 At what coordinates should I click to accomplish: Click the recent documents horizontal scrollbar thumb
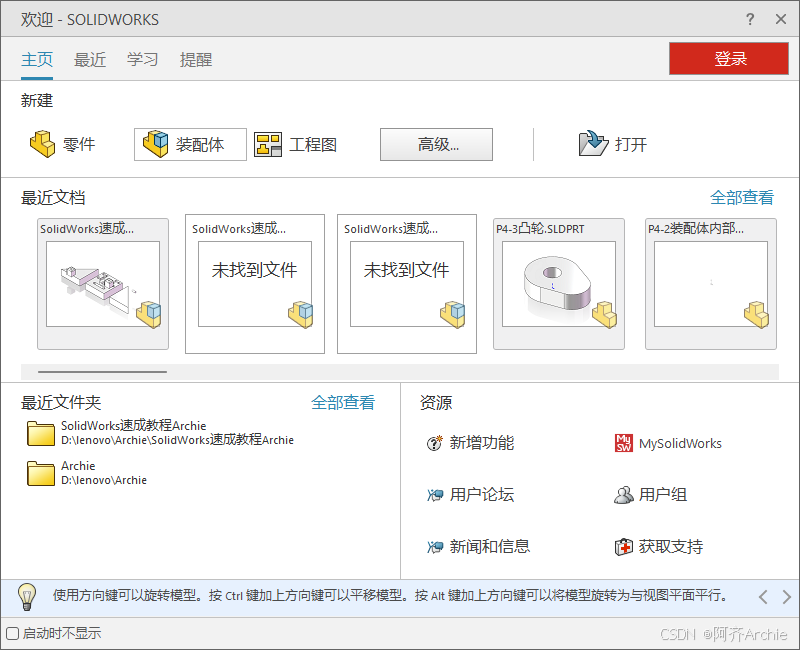click(x=102, y=372)
